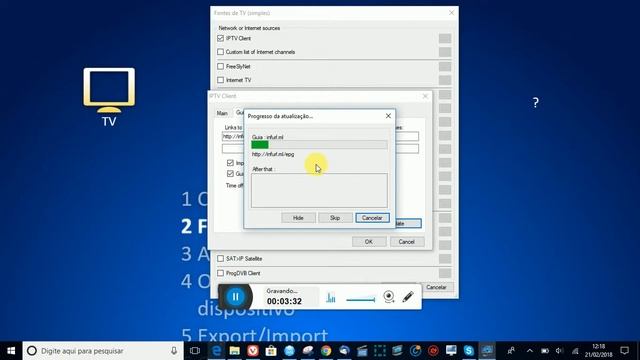Close the Progresso da atualização dialog

coord(388,116)
